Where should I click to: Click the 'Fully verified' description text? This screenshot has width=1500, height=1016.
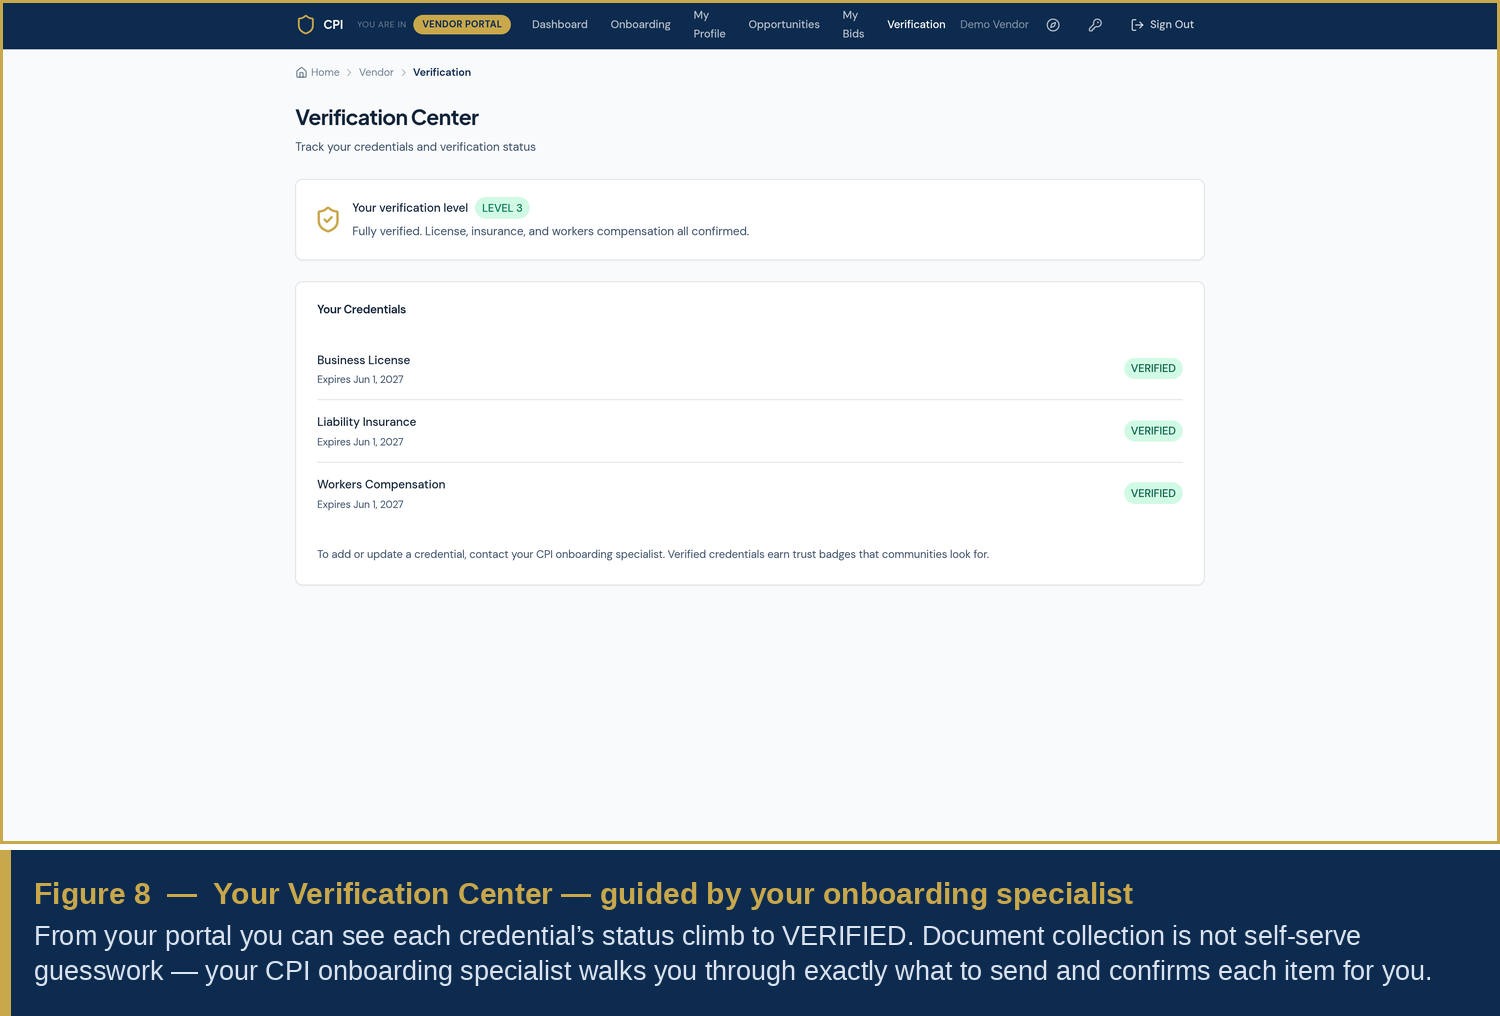pos(550,231)
